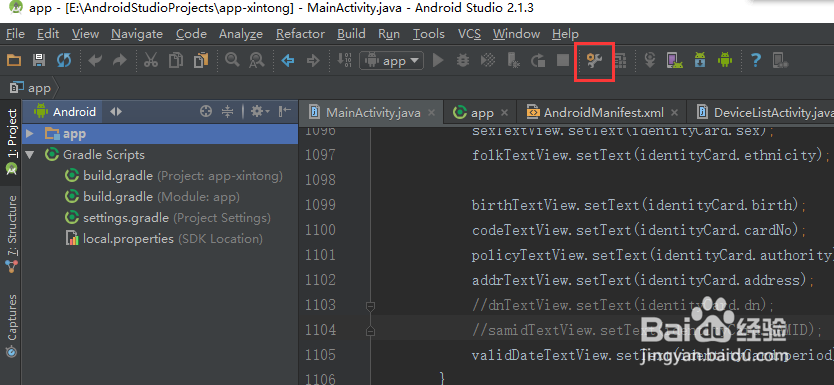834x385 pixels.
Task: Click the Find magnifier icon
Action: pyautogui.click(x=232, y=60)
